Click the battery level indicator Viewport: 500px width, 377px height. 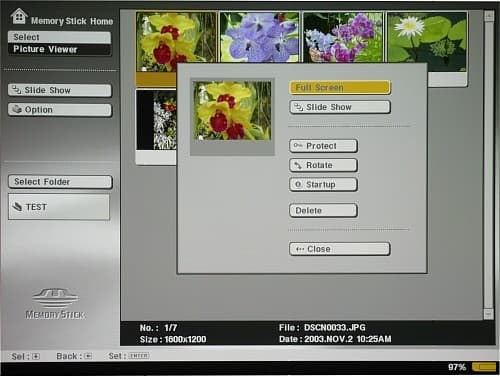[484, 367]
